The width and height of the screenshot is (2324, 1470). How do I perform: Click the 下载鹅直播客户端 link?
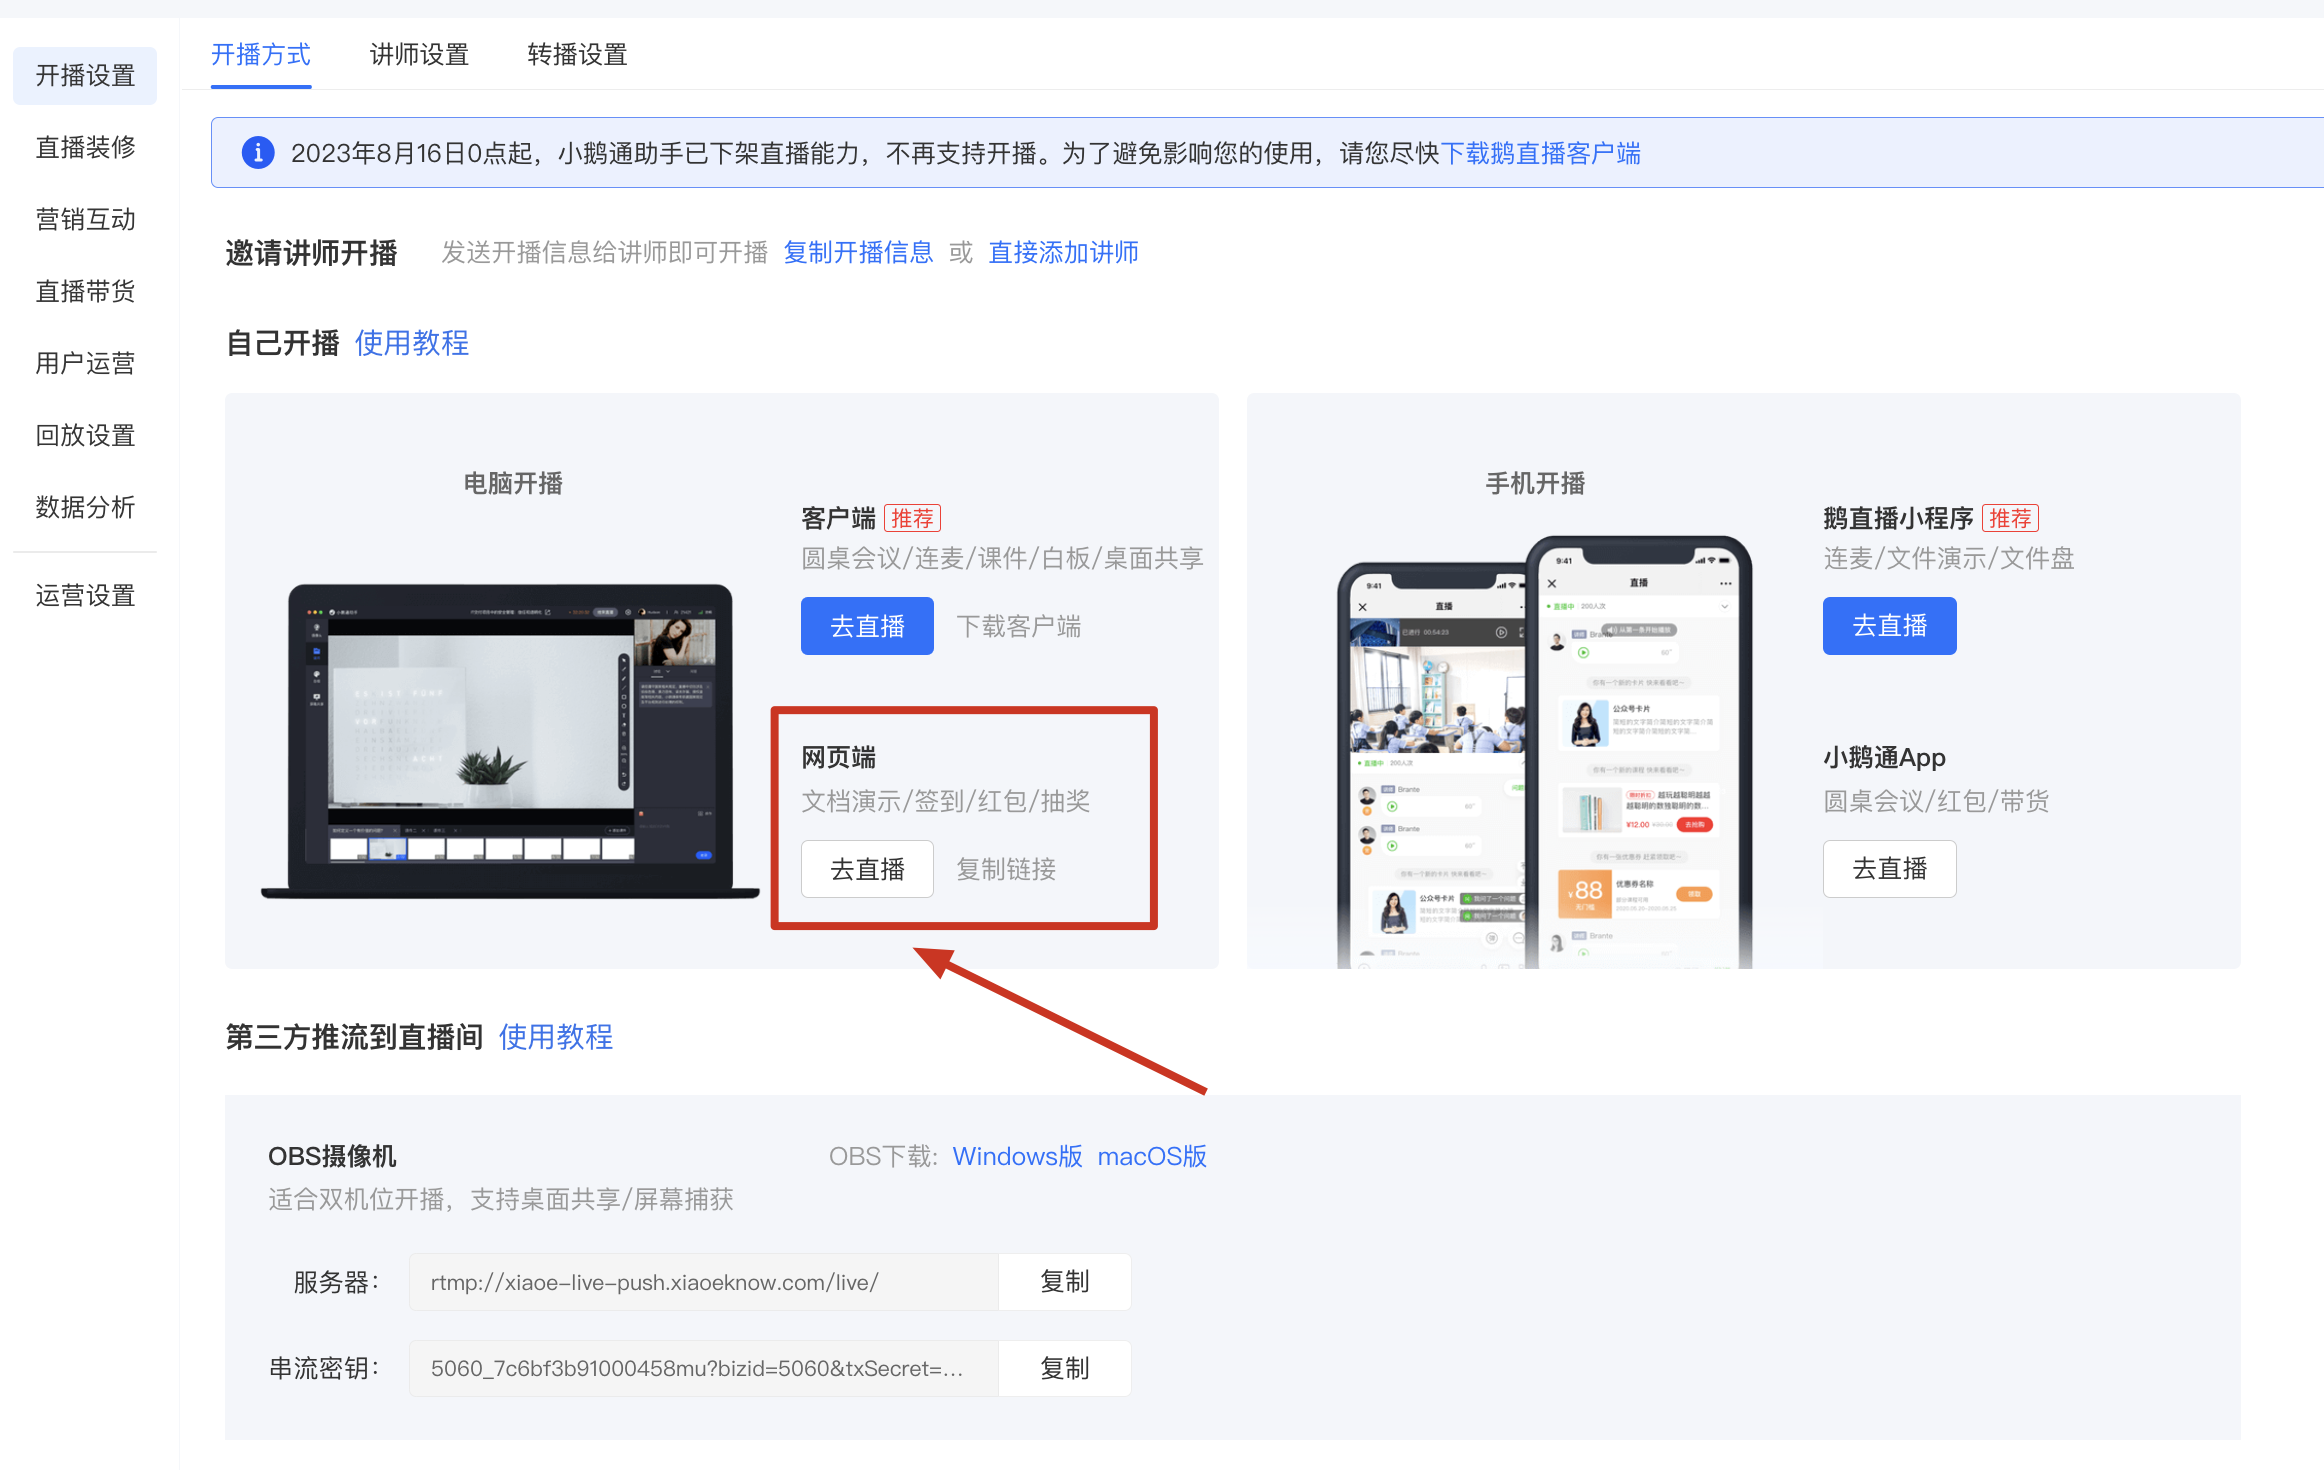(1541, 153)
